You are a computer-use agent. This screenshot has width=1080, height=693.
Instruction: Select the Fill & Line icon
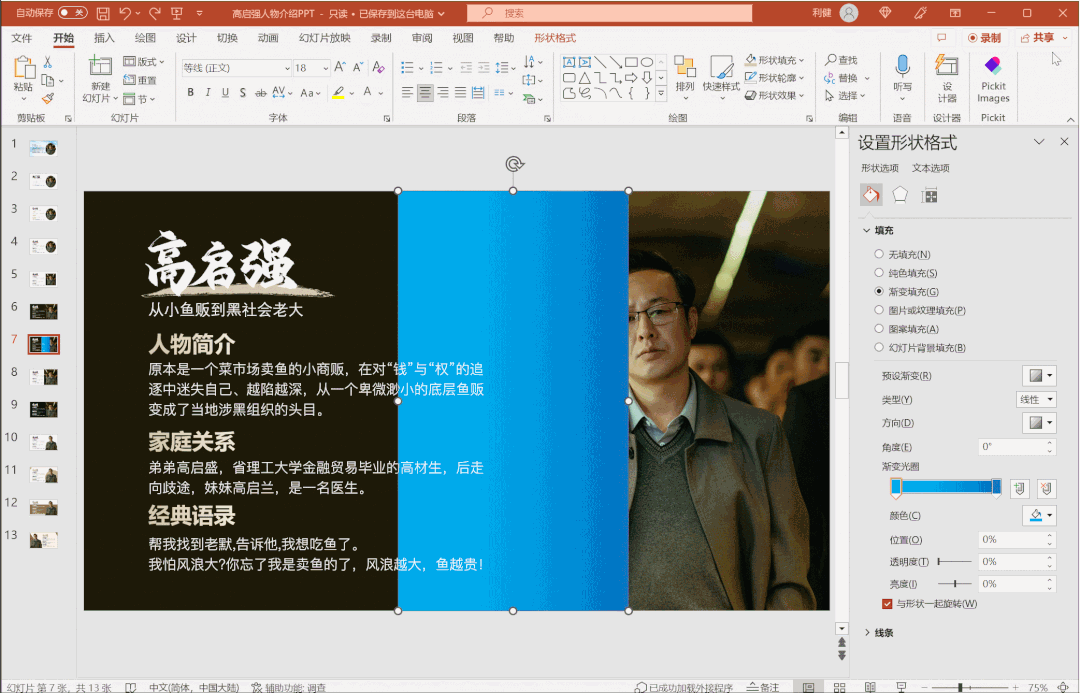[871, 196]
